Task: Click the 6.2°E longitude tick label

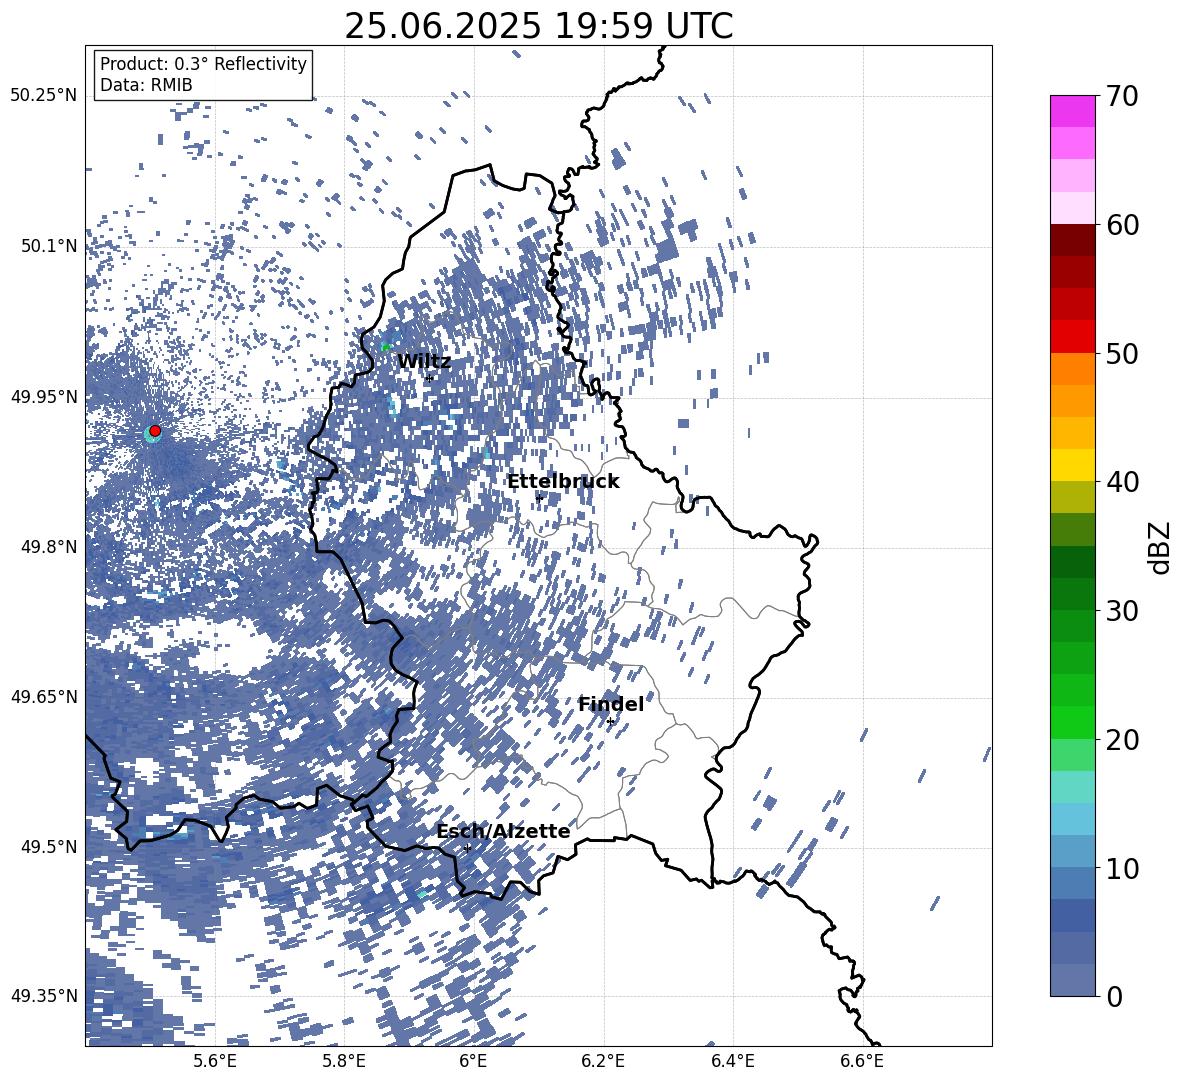Action: [603, 1061]
